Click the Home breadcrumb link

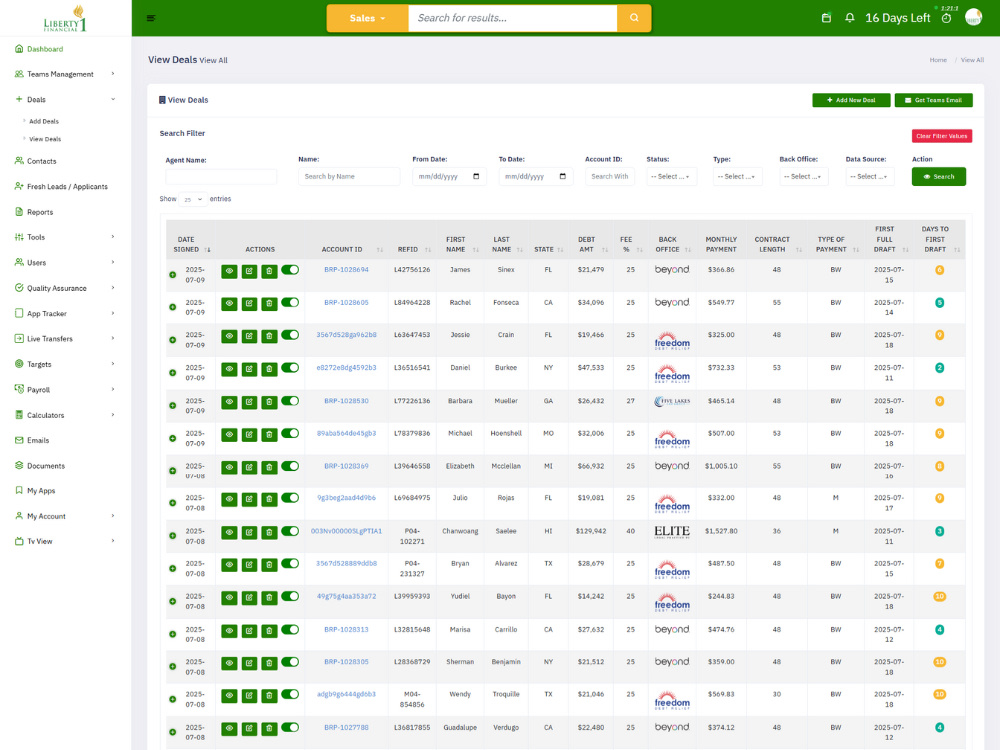(x=938, y=60)
